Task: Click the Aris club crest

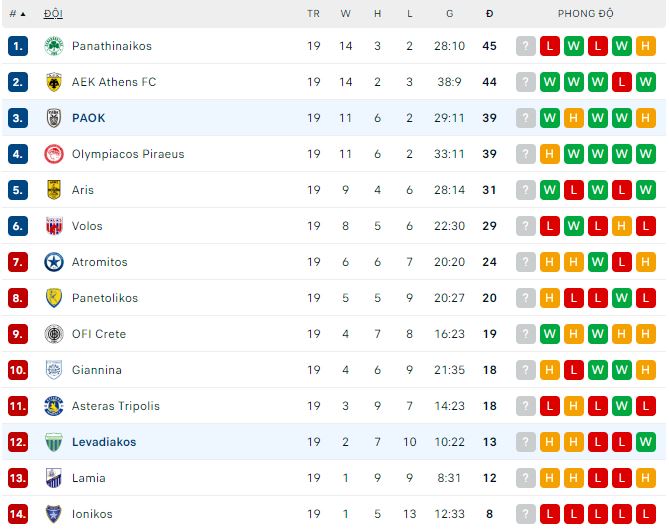Action: pyautogui.click(x=54, y=190)
